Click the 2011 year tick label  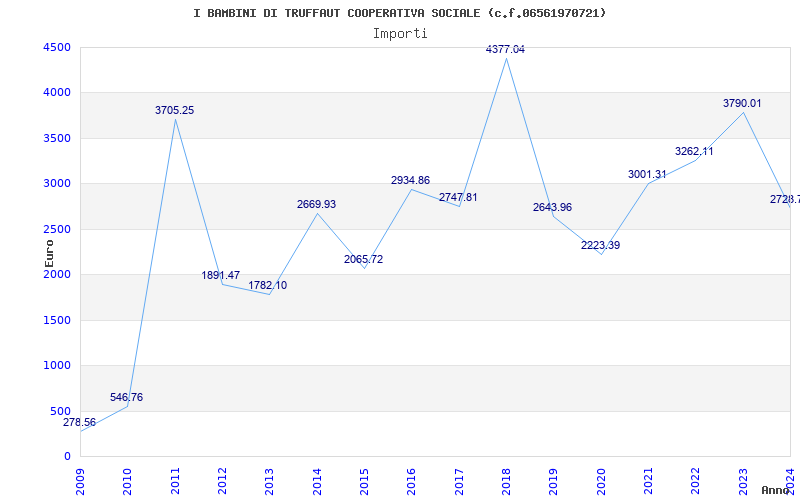tap(175, 482)
